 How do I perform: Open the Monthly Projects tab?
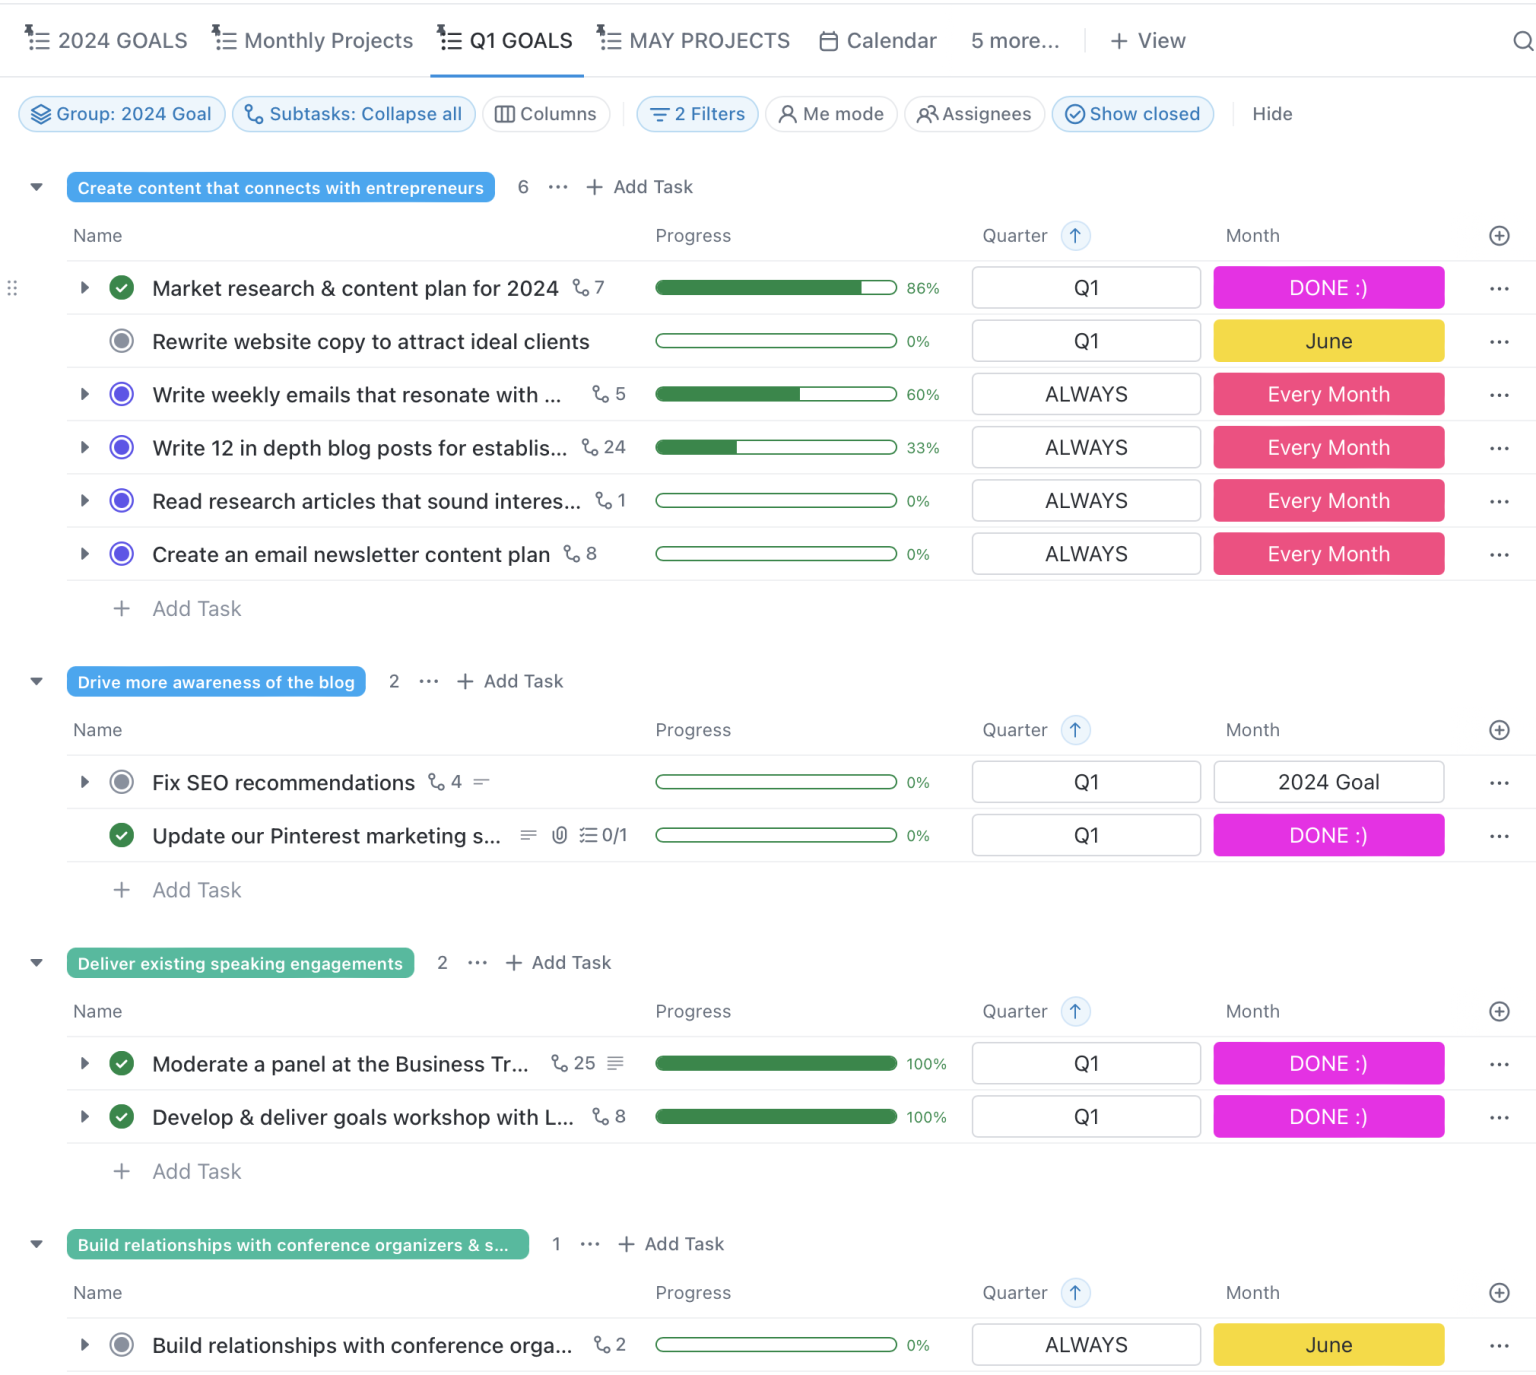[313, 41]
